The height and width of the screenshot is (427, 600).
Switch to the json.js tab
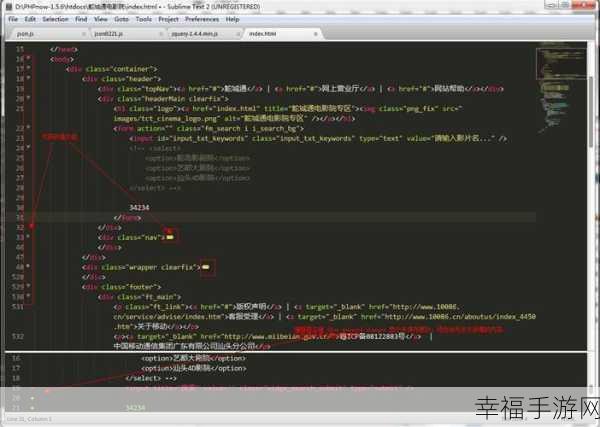[46, 34]
